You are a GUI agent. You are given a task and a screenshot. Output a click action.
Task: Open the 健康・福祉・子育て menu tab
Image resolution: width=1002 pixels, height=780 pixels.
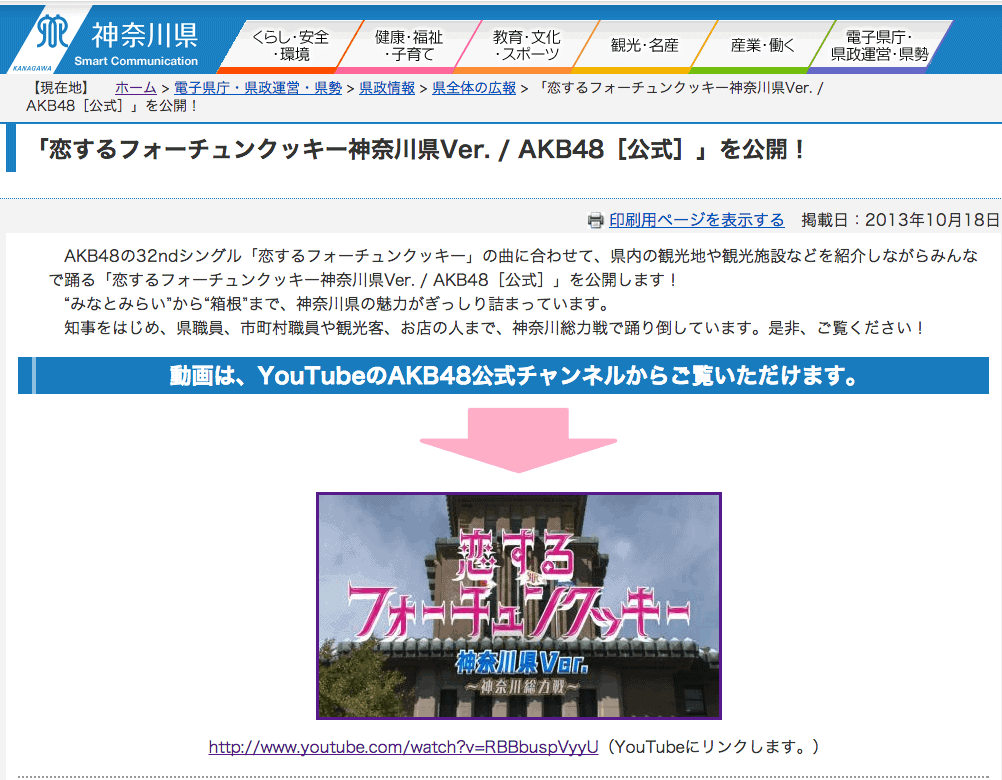pos(409,45)
